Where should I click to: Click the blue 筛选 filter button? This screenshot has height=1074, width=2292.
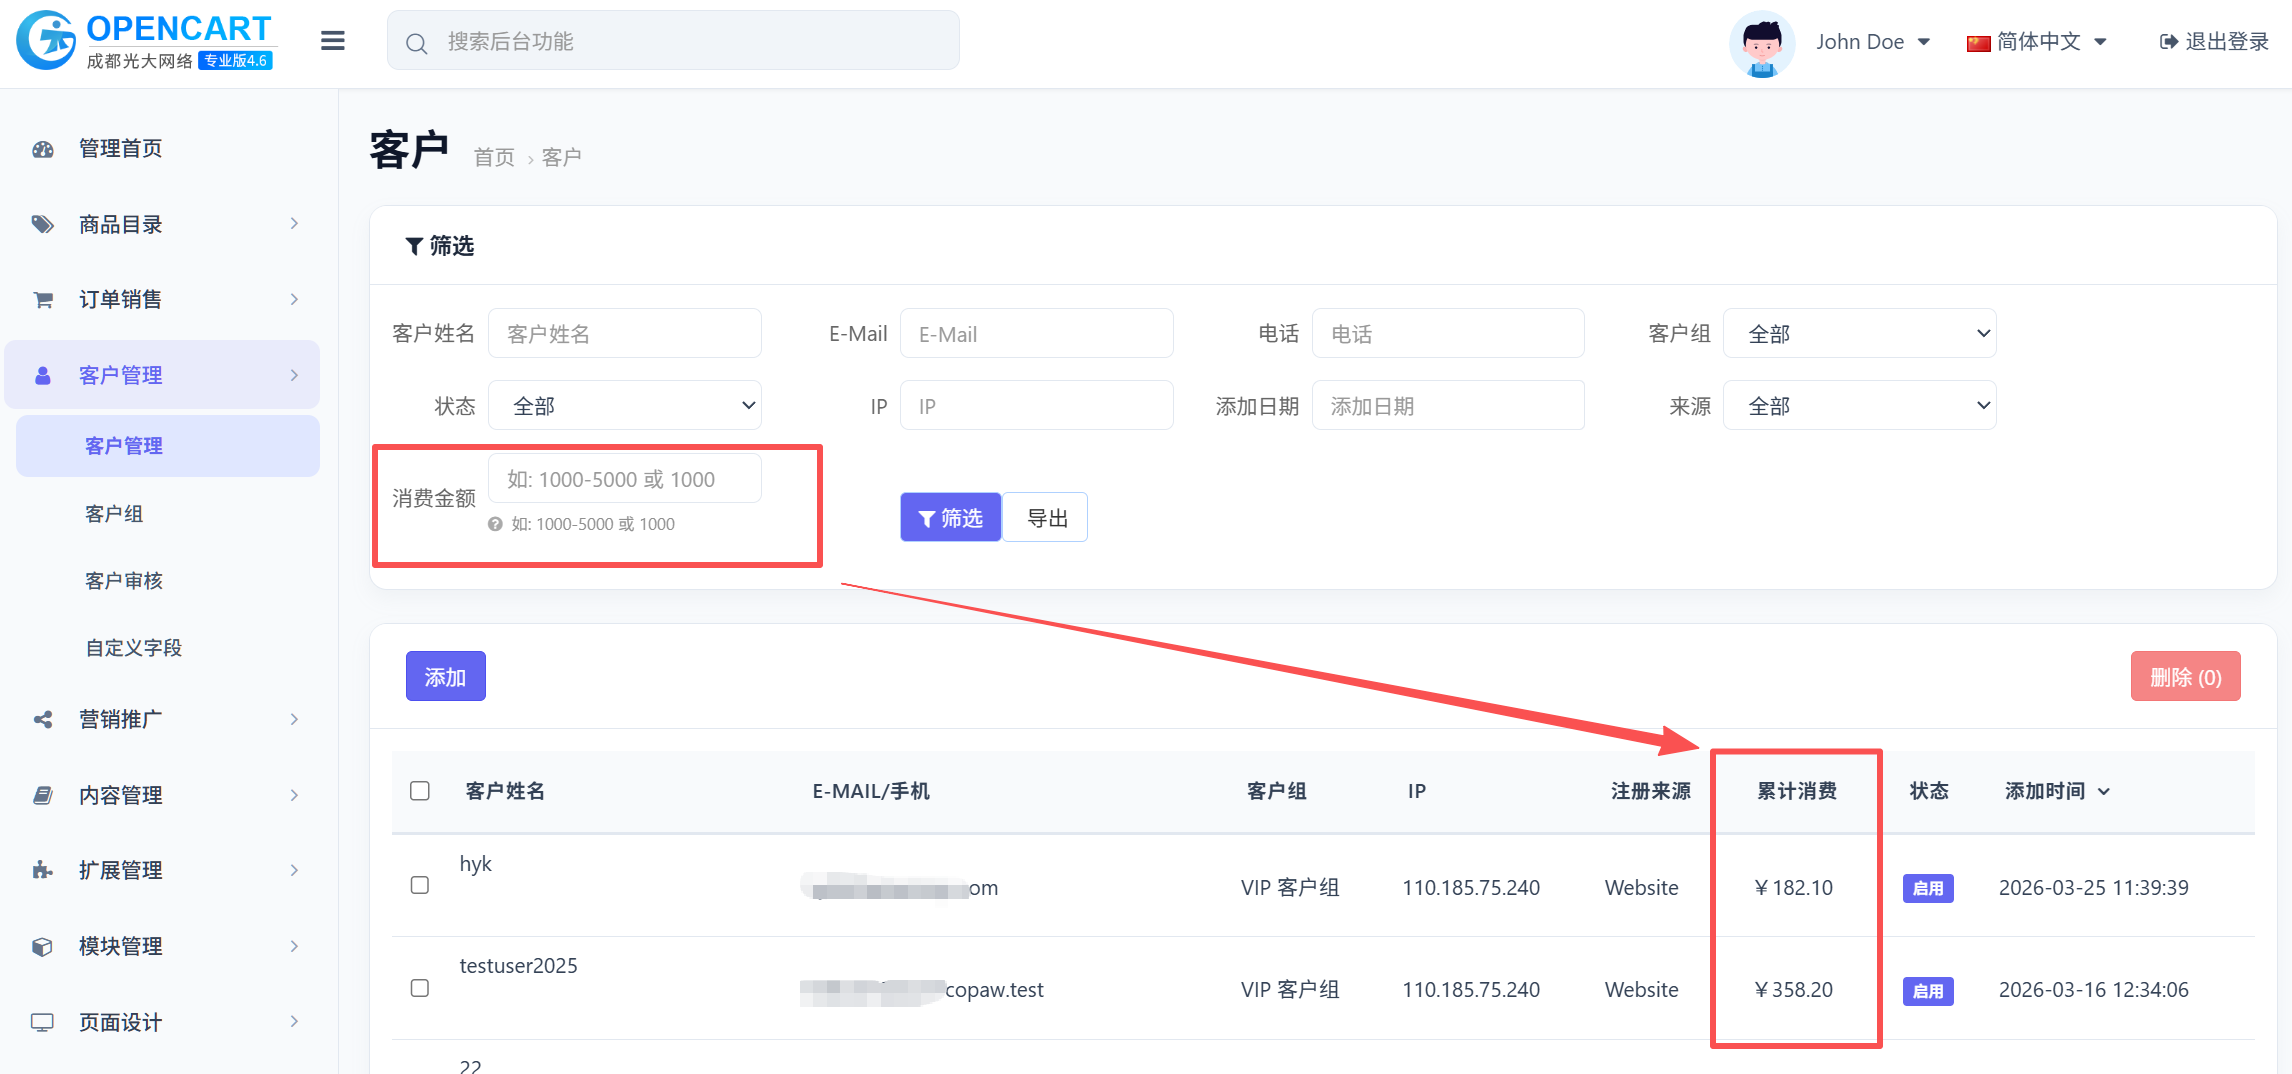[x=950, y=518]
